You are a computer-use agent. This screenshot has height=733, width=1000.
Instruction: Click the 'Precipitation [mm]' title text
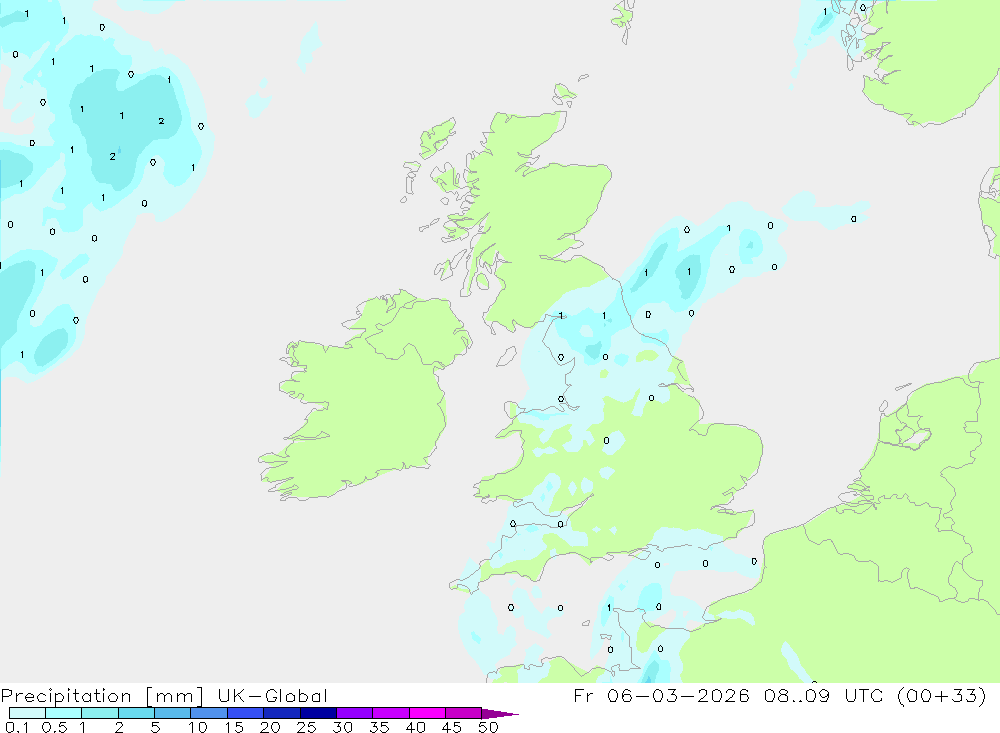click(102, 696)
